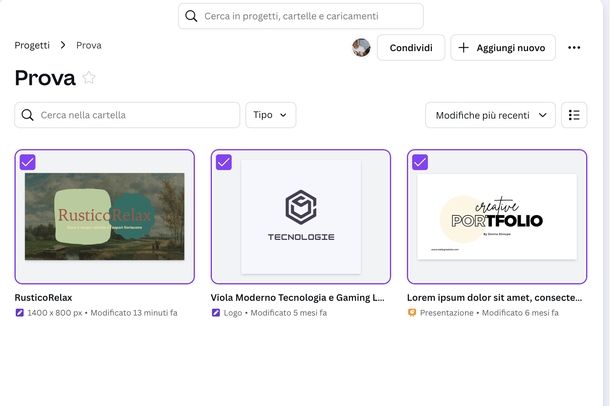Click the Prova folder heading
The height and width of the screenshot is (406, 610).
45,78
